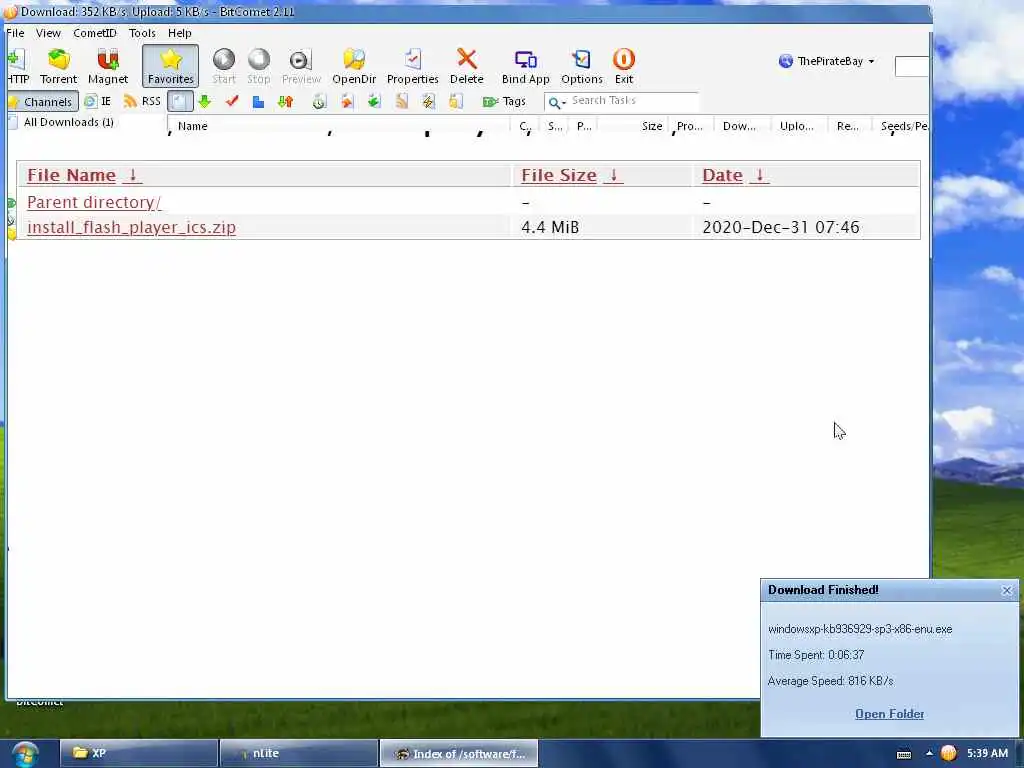Switch to Index of /software taskbar button
This screenshot has height=768, width=1024.
click(x=459, y=754)
